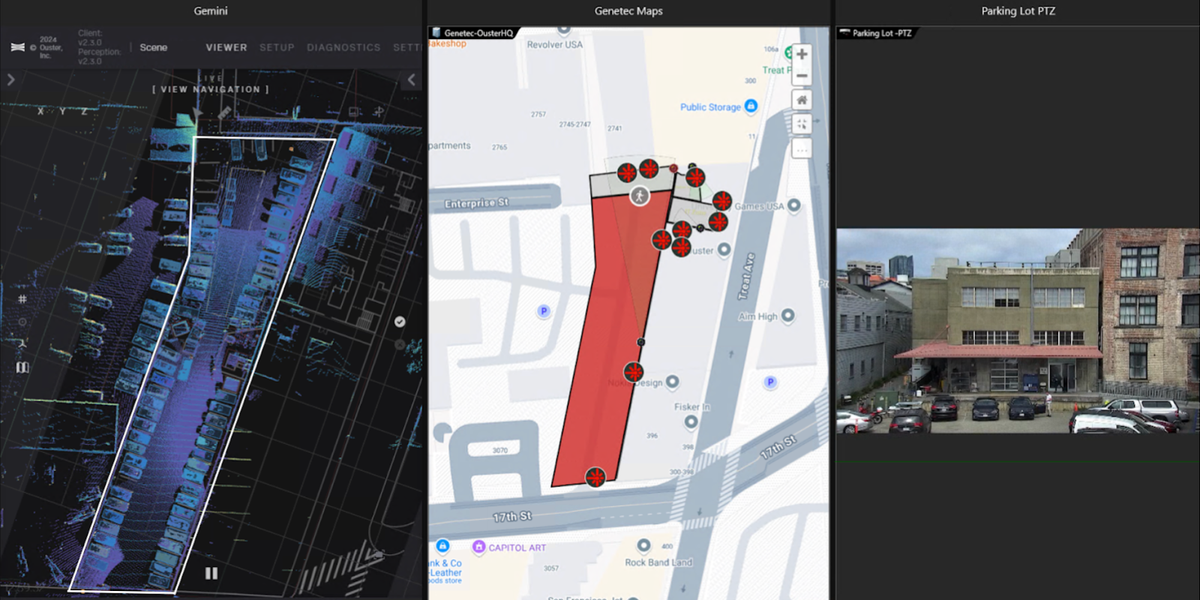Image resolution: width=1200 pixels, height=600 pixels.
Task: Click the Ouster logo icon in Gemini
Action: [x=18, y=47]
